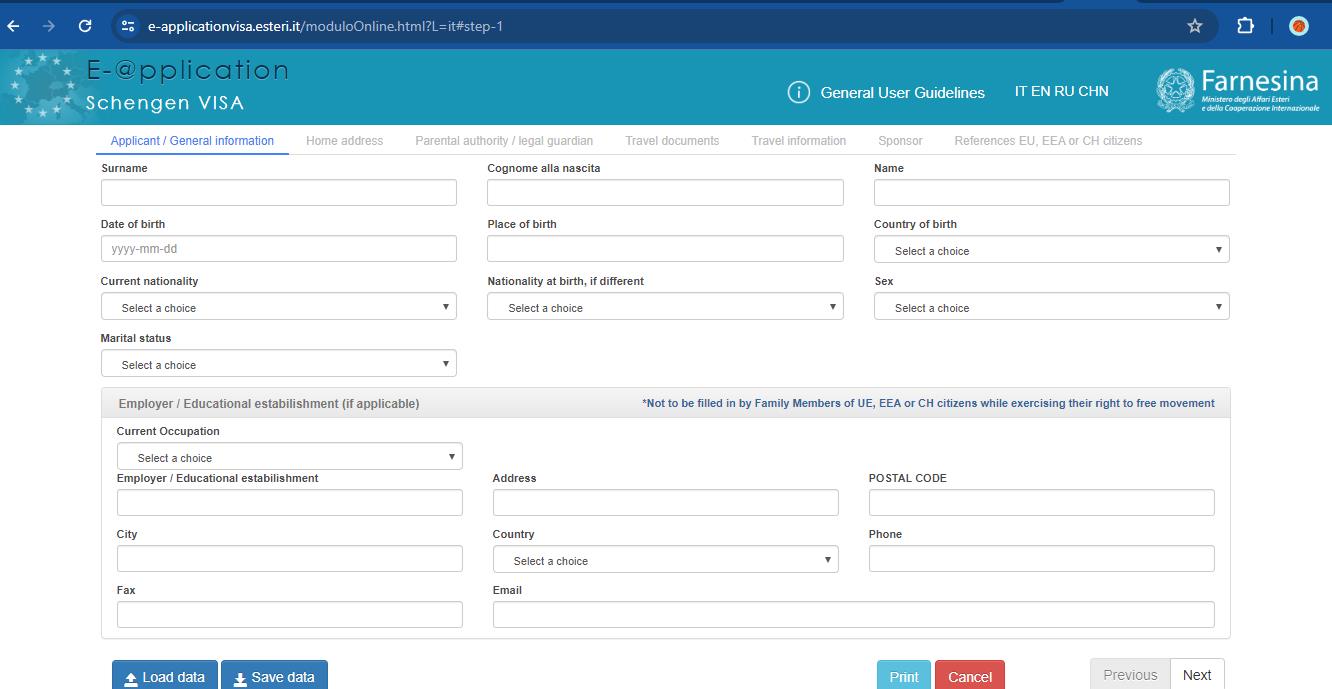The image size is (1332, 689).
Task: Open the Sex selection dropdown
Action: click(1051, 307)
